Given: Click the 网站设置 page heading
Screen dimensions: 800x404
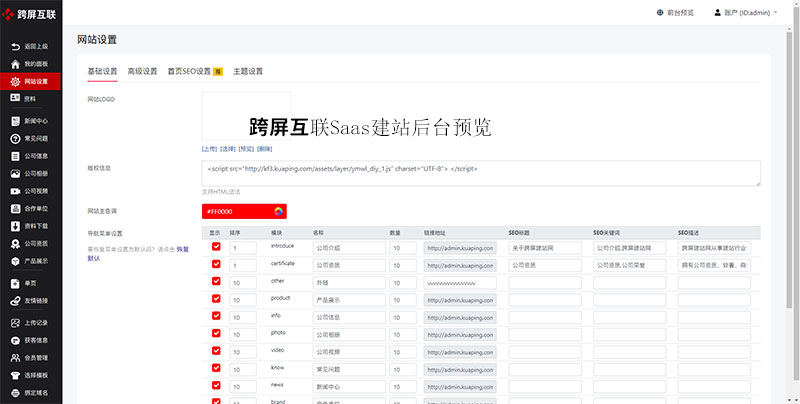Looking at the screenshot, I should tap(97, 40).
